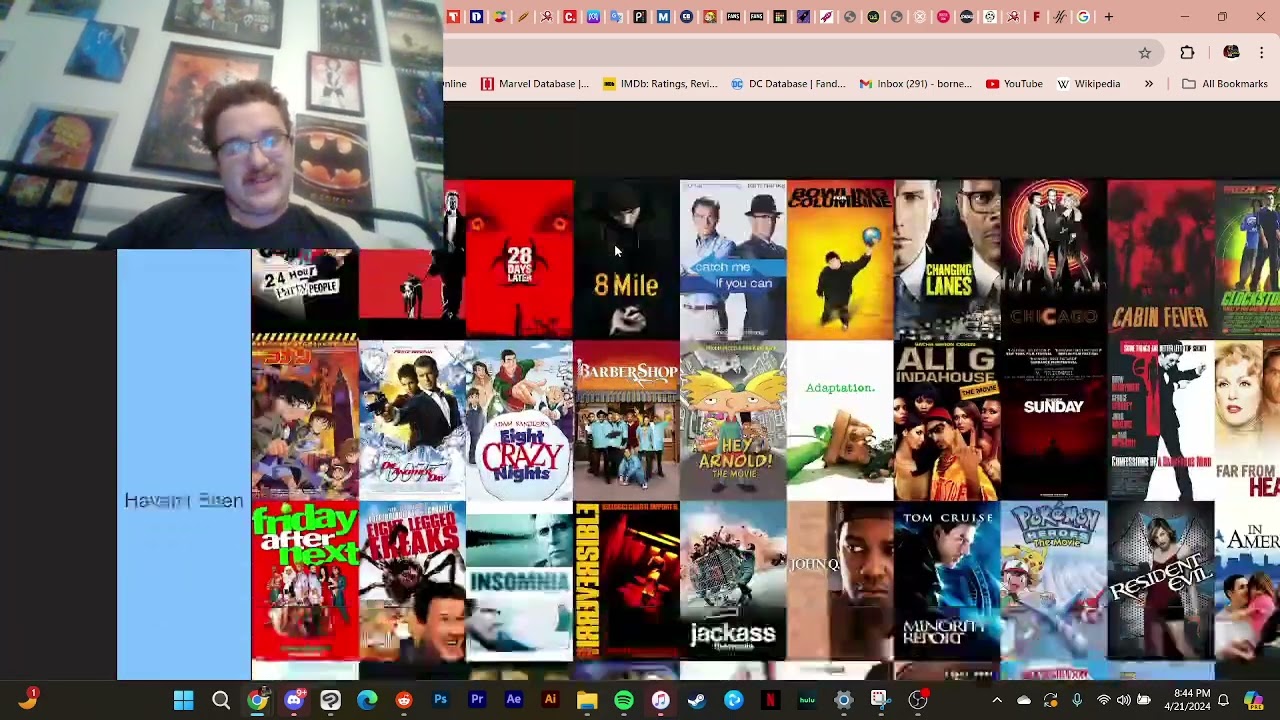Open taskbar Search
Viewport: 1280px width, 720px height.
point(221,700)
